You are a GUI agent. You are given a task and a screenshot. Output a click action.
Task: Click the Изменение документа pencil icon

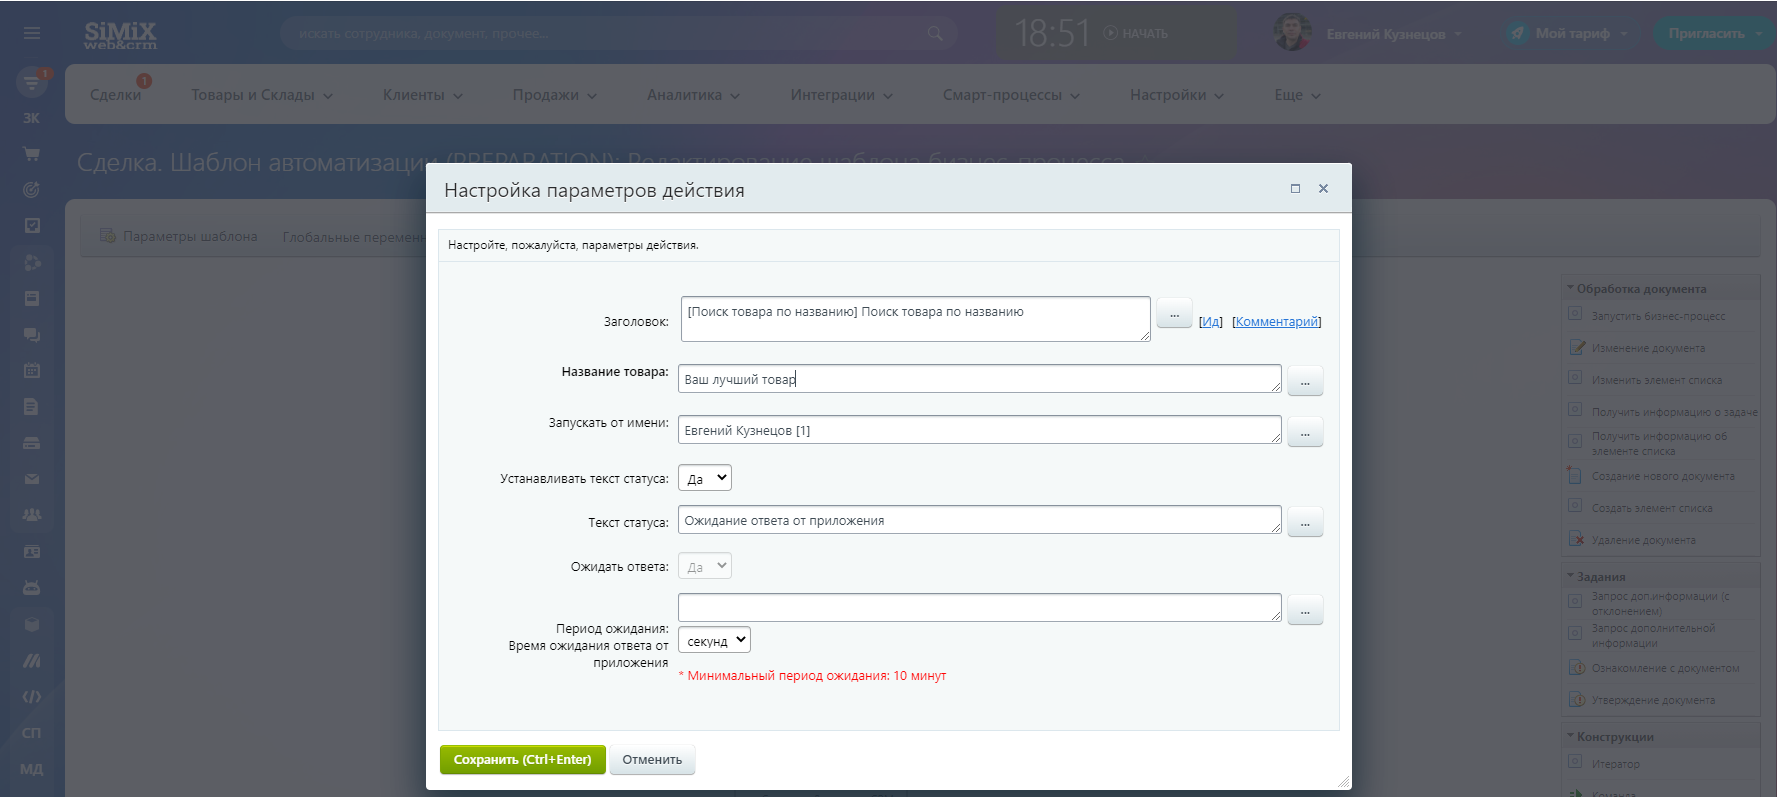click(x=1577, y=348)
